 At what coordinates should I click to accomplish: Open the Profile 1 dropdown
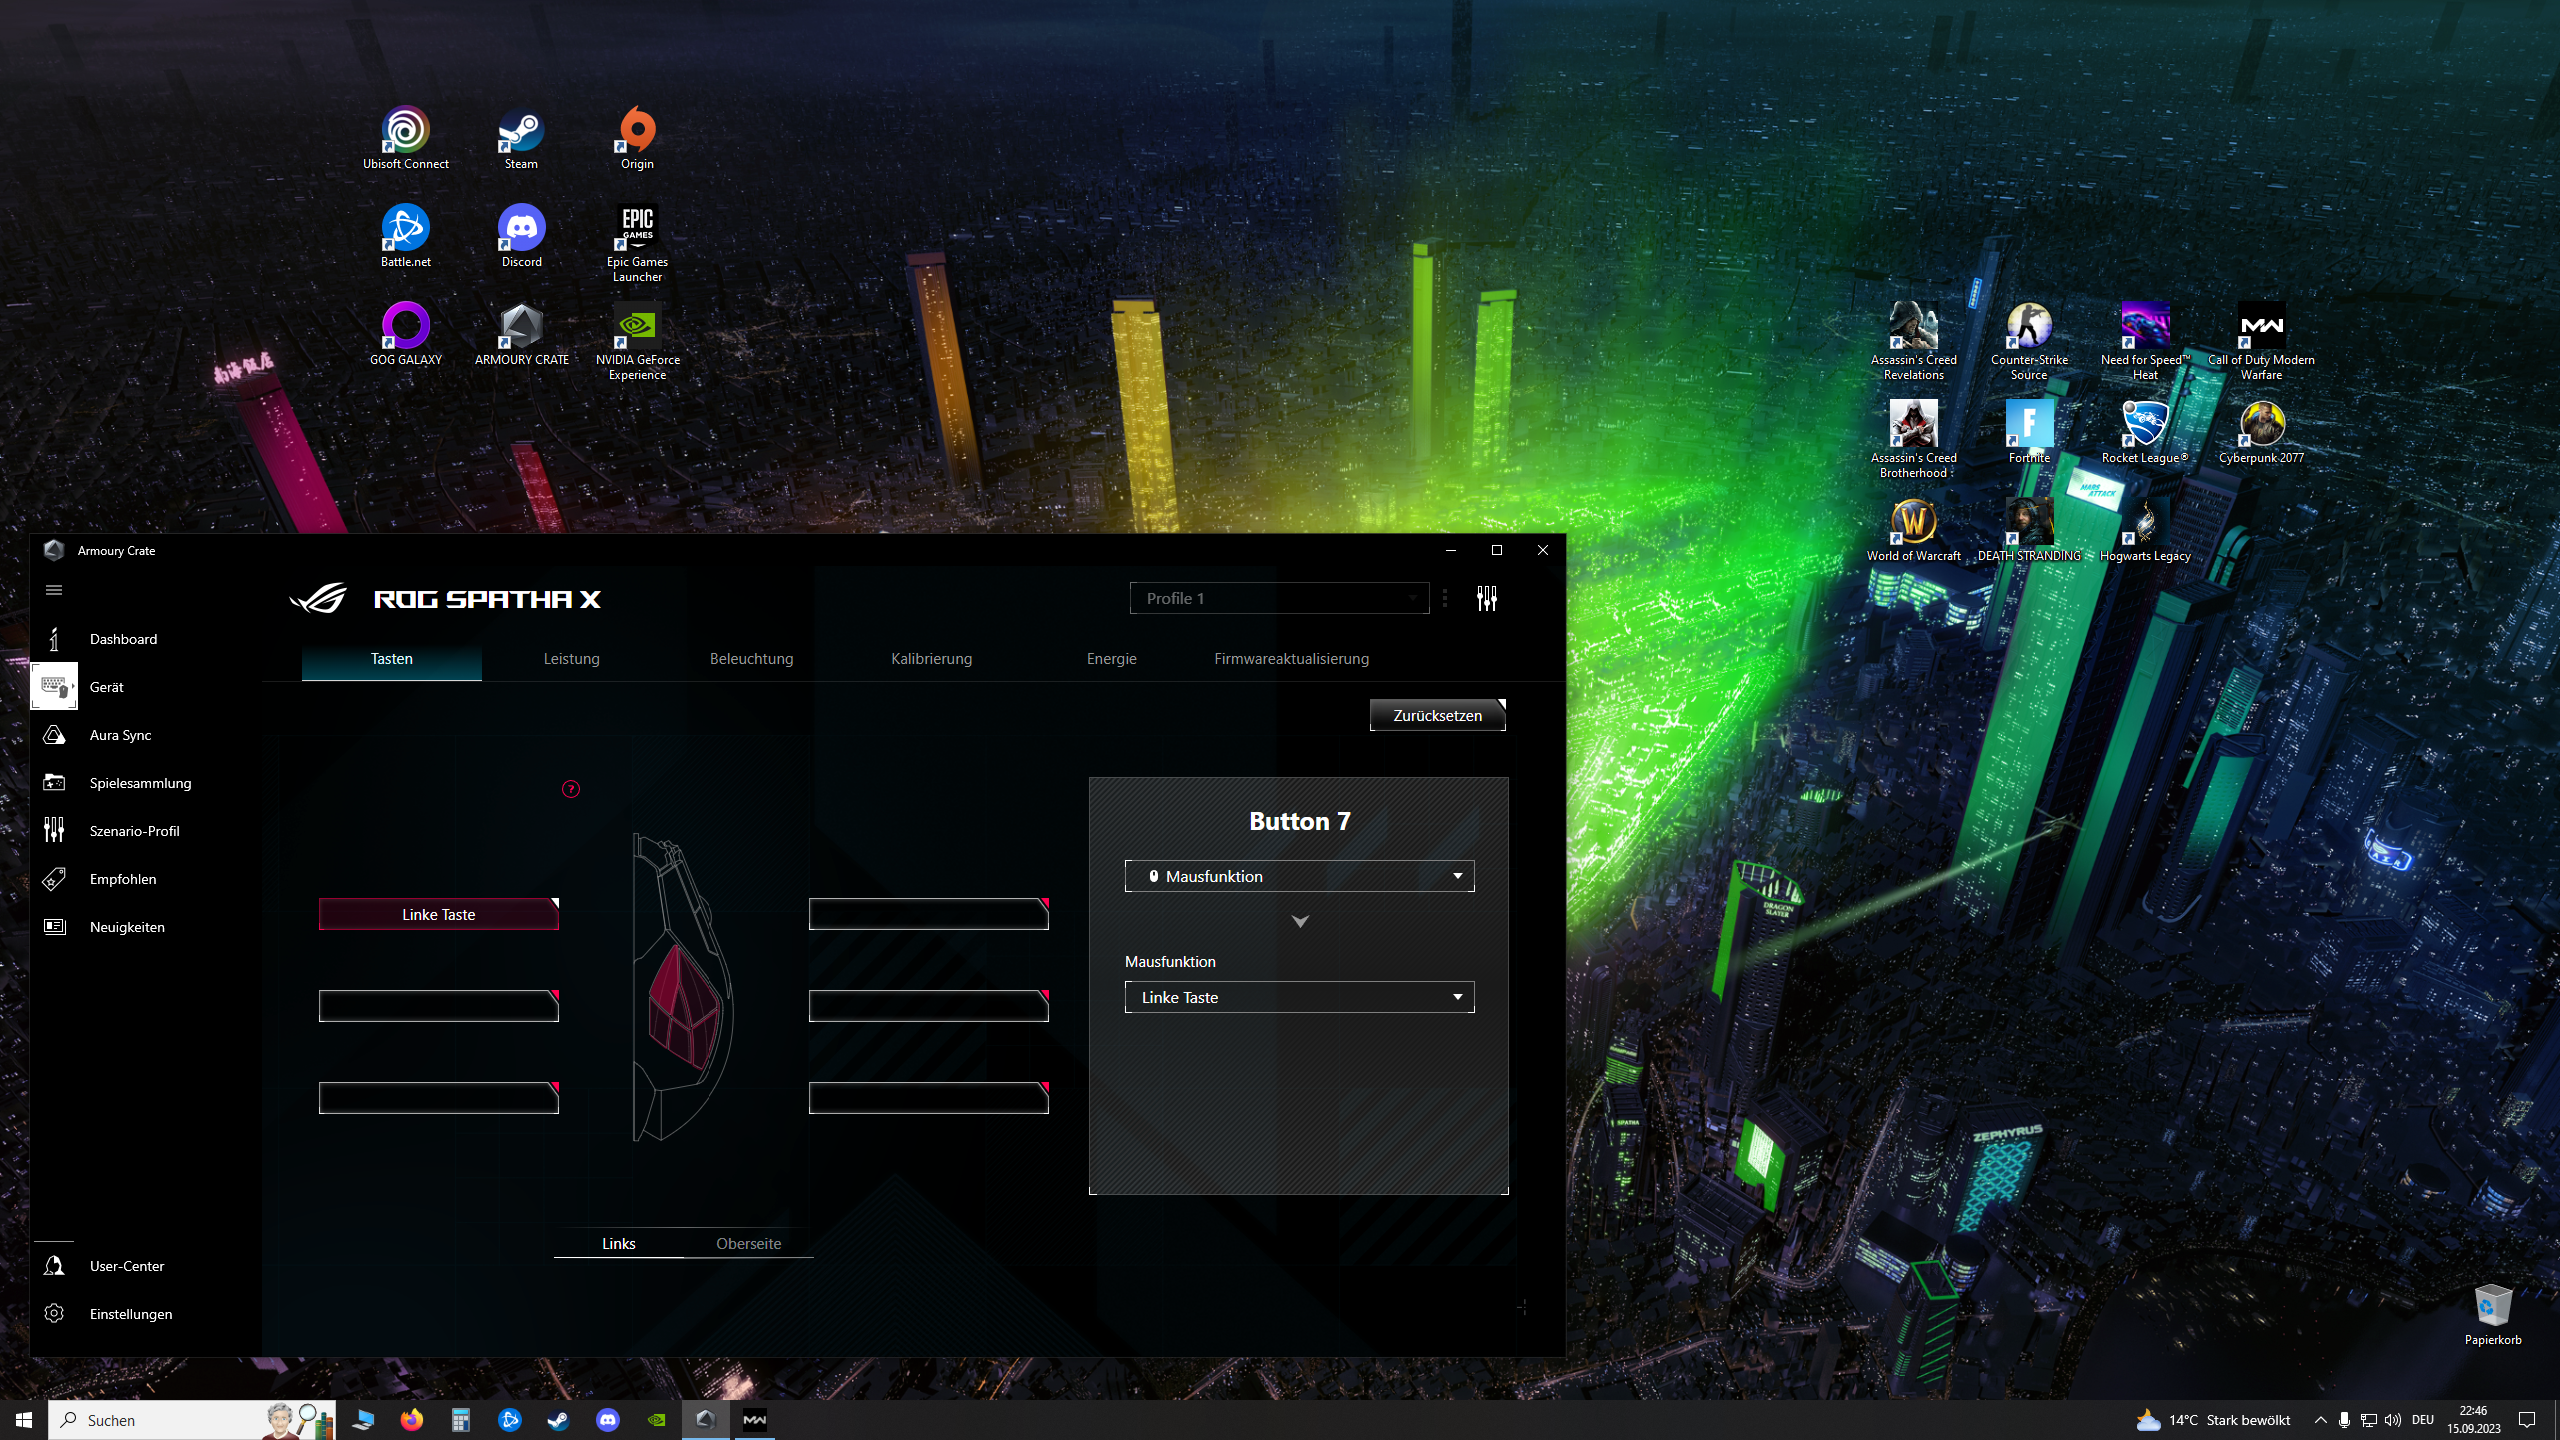(1279, 598)
